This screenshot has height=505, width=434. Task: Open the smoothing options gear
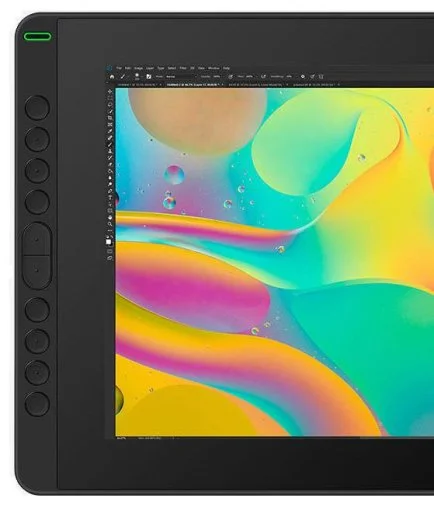click(303, 77)
